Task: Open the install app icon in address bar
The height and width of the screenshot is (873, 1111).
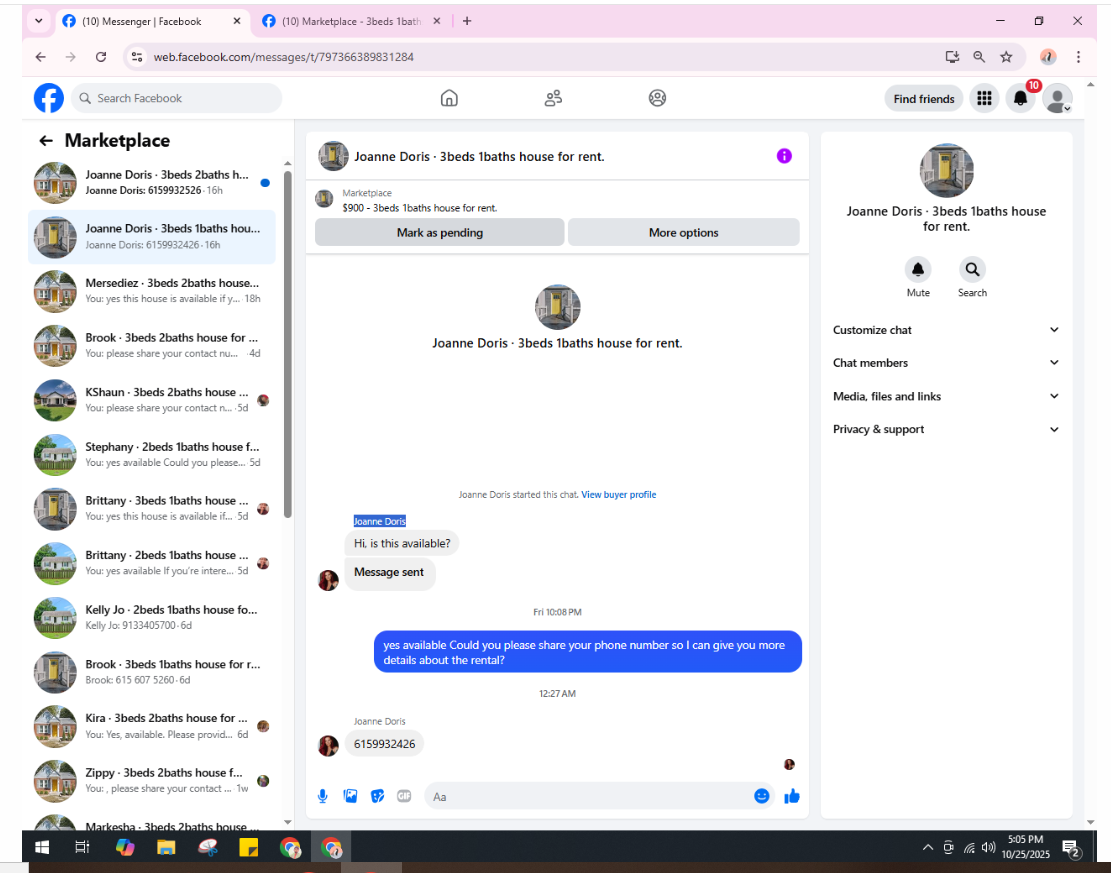Action: click(x=952, y=57)
